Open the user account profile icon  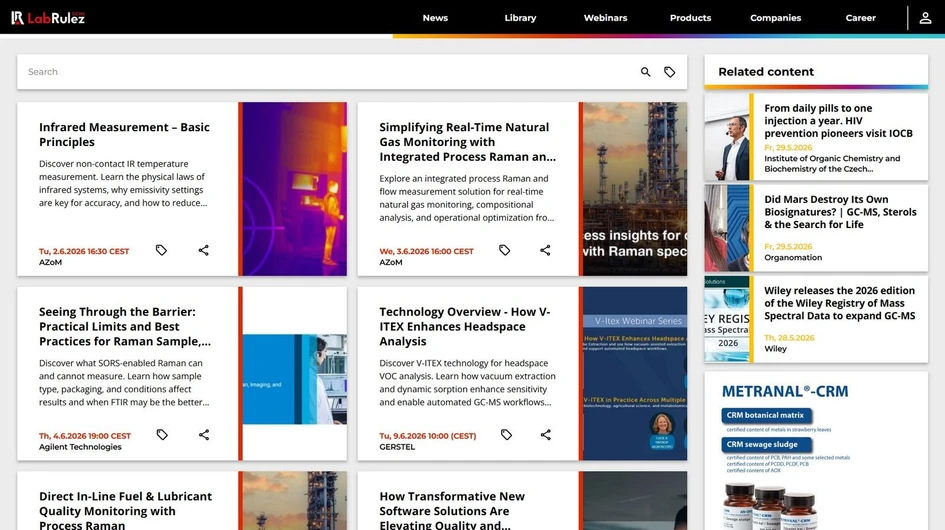click(925, 18)
